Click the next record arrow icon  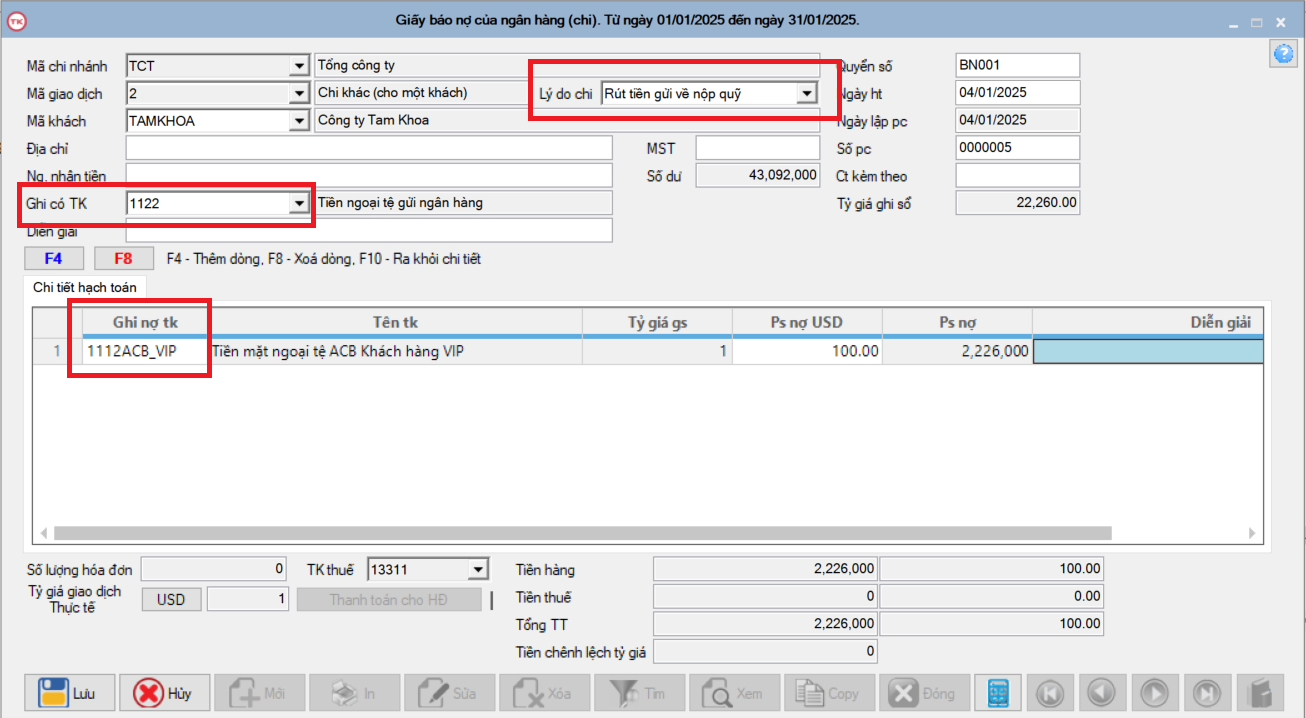click(x=1154, y=692)
